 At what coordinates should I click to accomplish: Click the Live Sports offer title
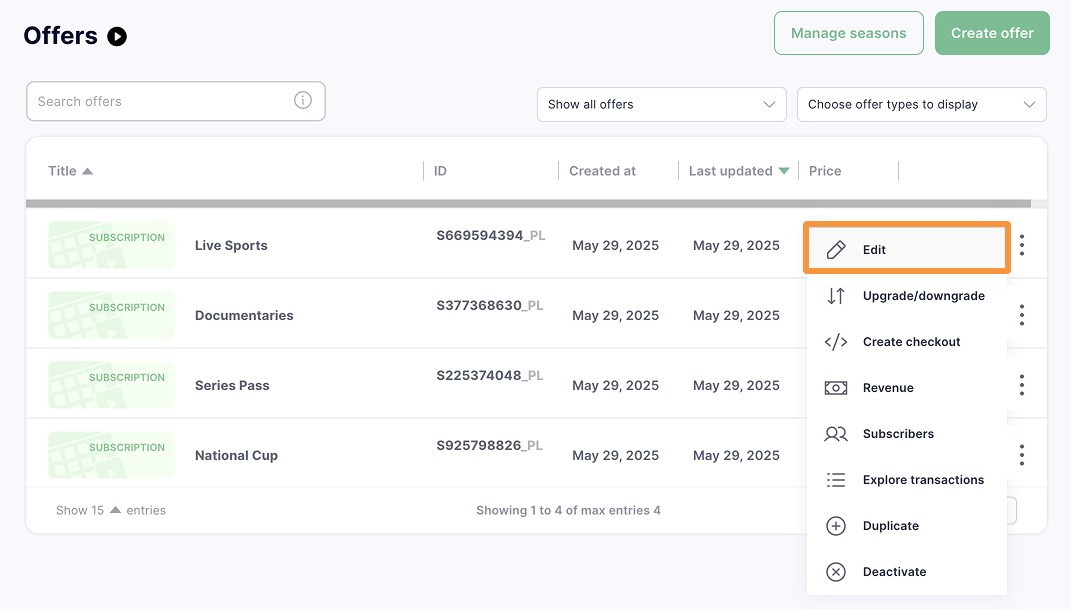point(231,245)
